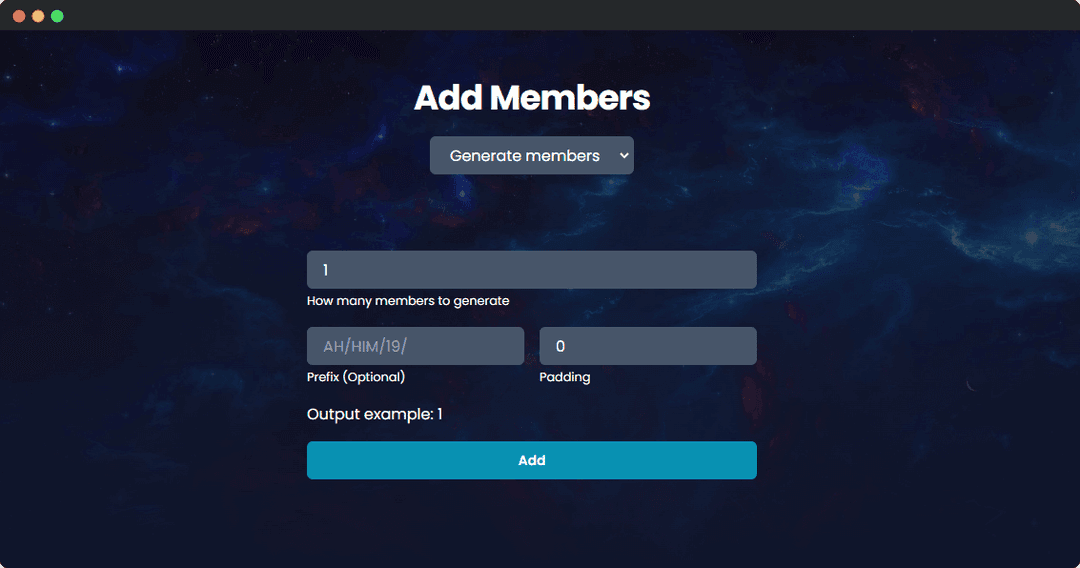Image resolution: width=1080 pixels, height=568 pixels.
Task: Click the Add Members heading
Action: 532,98
